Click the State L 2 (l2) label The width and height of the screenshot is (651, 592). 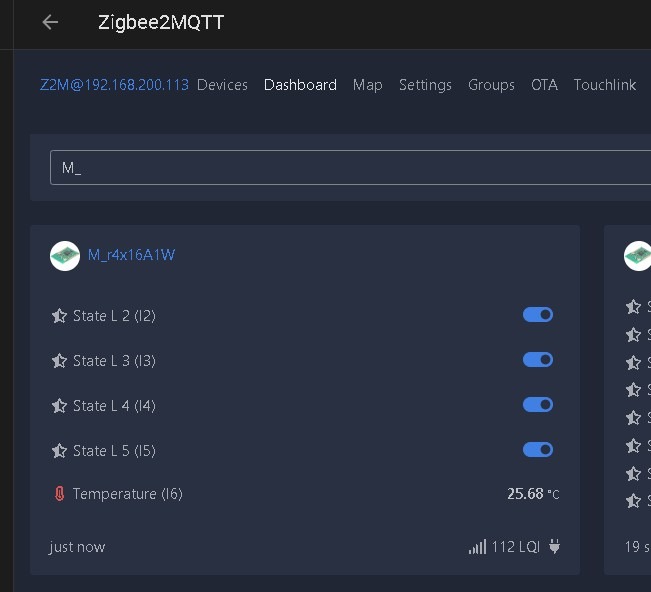click(x=114, y=316)
